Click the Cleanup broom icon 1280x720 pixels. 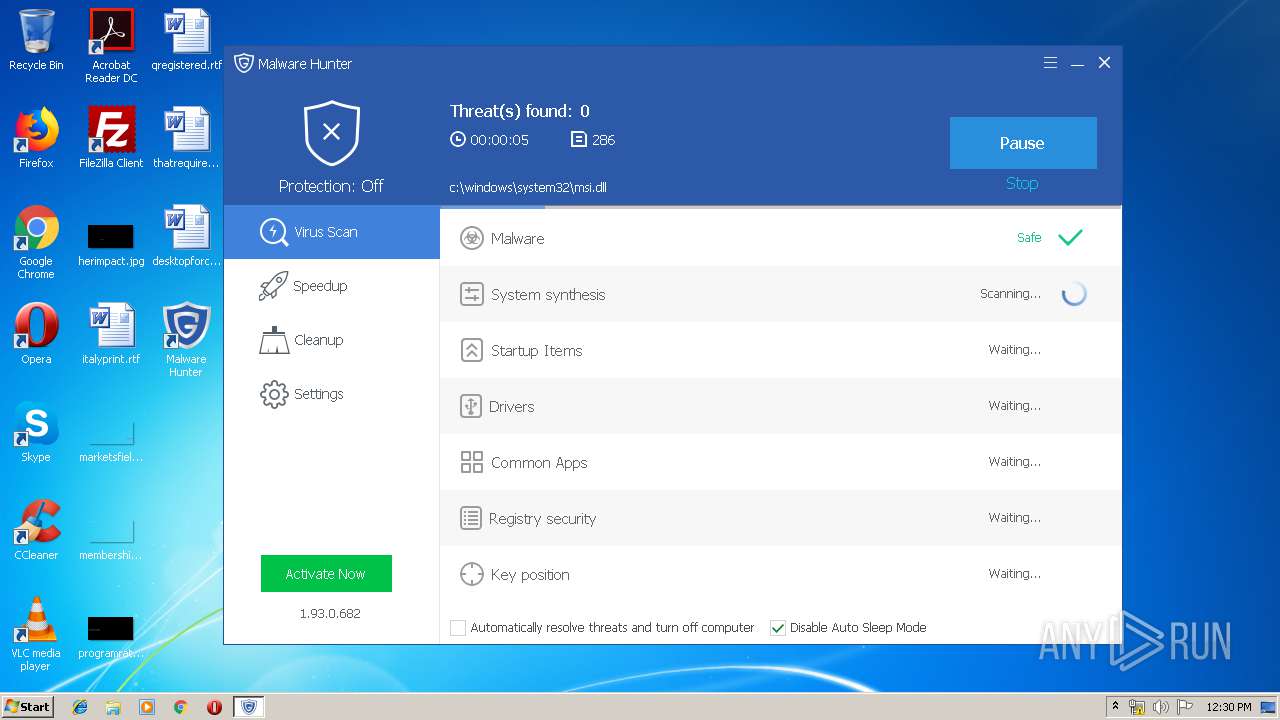coord(274,340)
